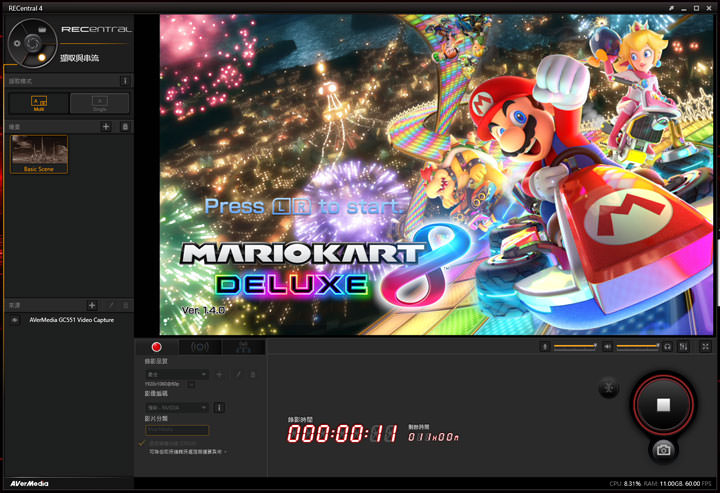Open the audio mixer settings icon
Screen dimensions: 720x493
pyautogui.click(x=683, y=346)
